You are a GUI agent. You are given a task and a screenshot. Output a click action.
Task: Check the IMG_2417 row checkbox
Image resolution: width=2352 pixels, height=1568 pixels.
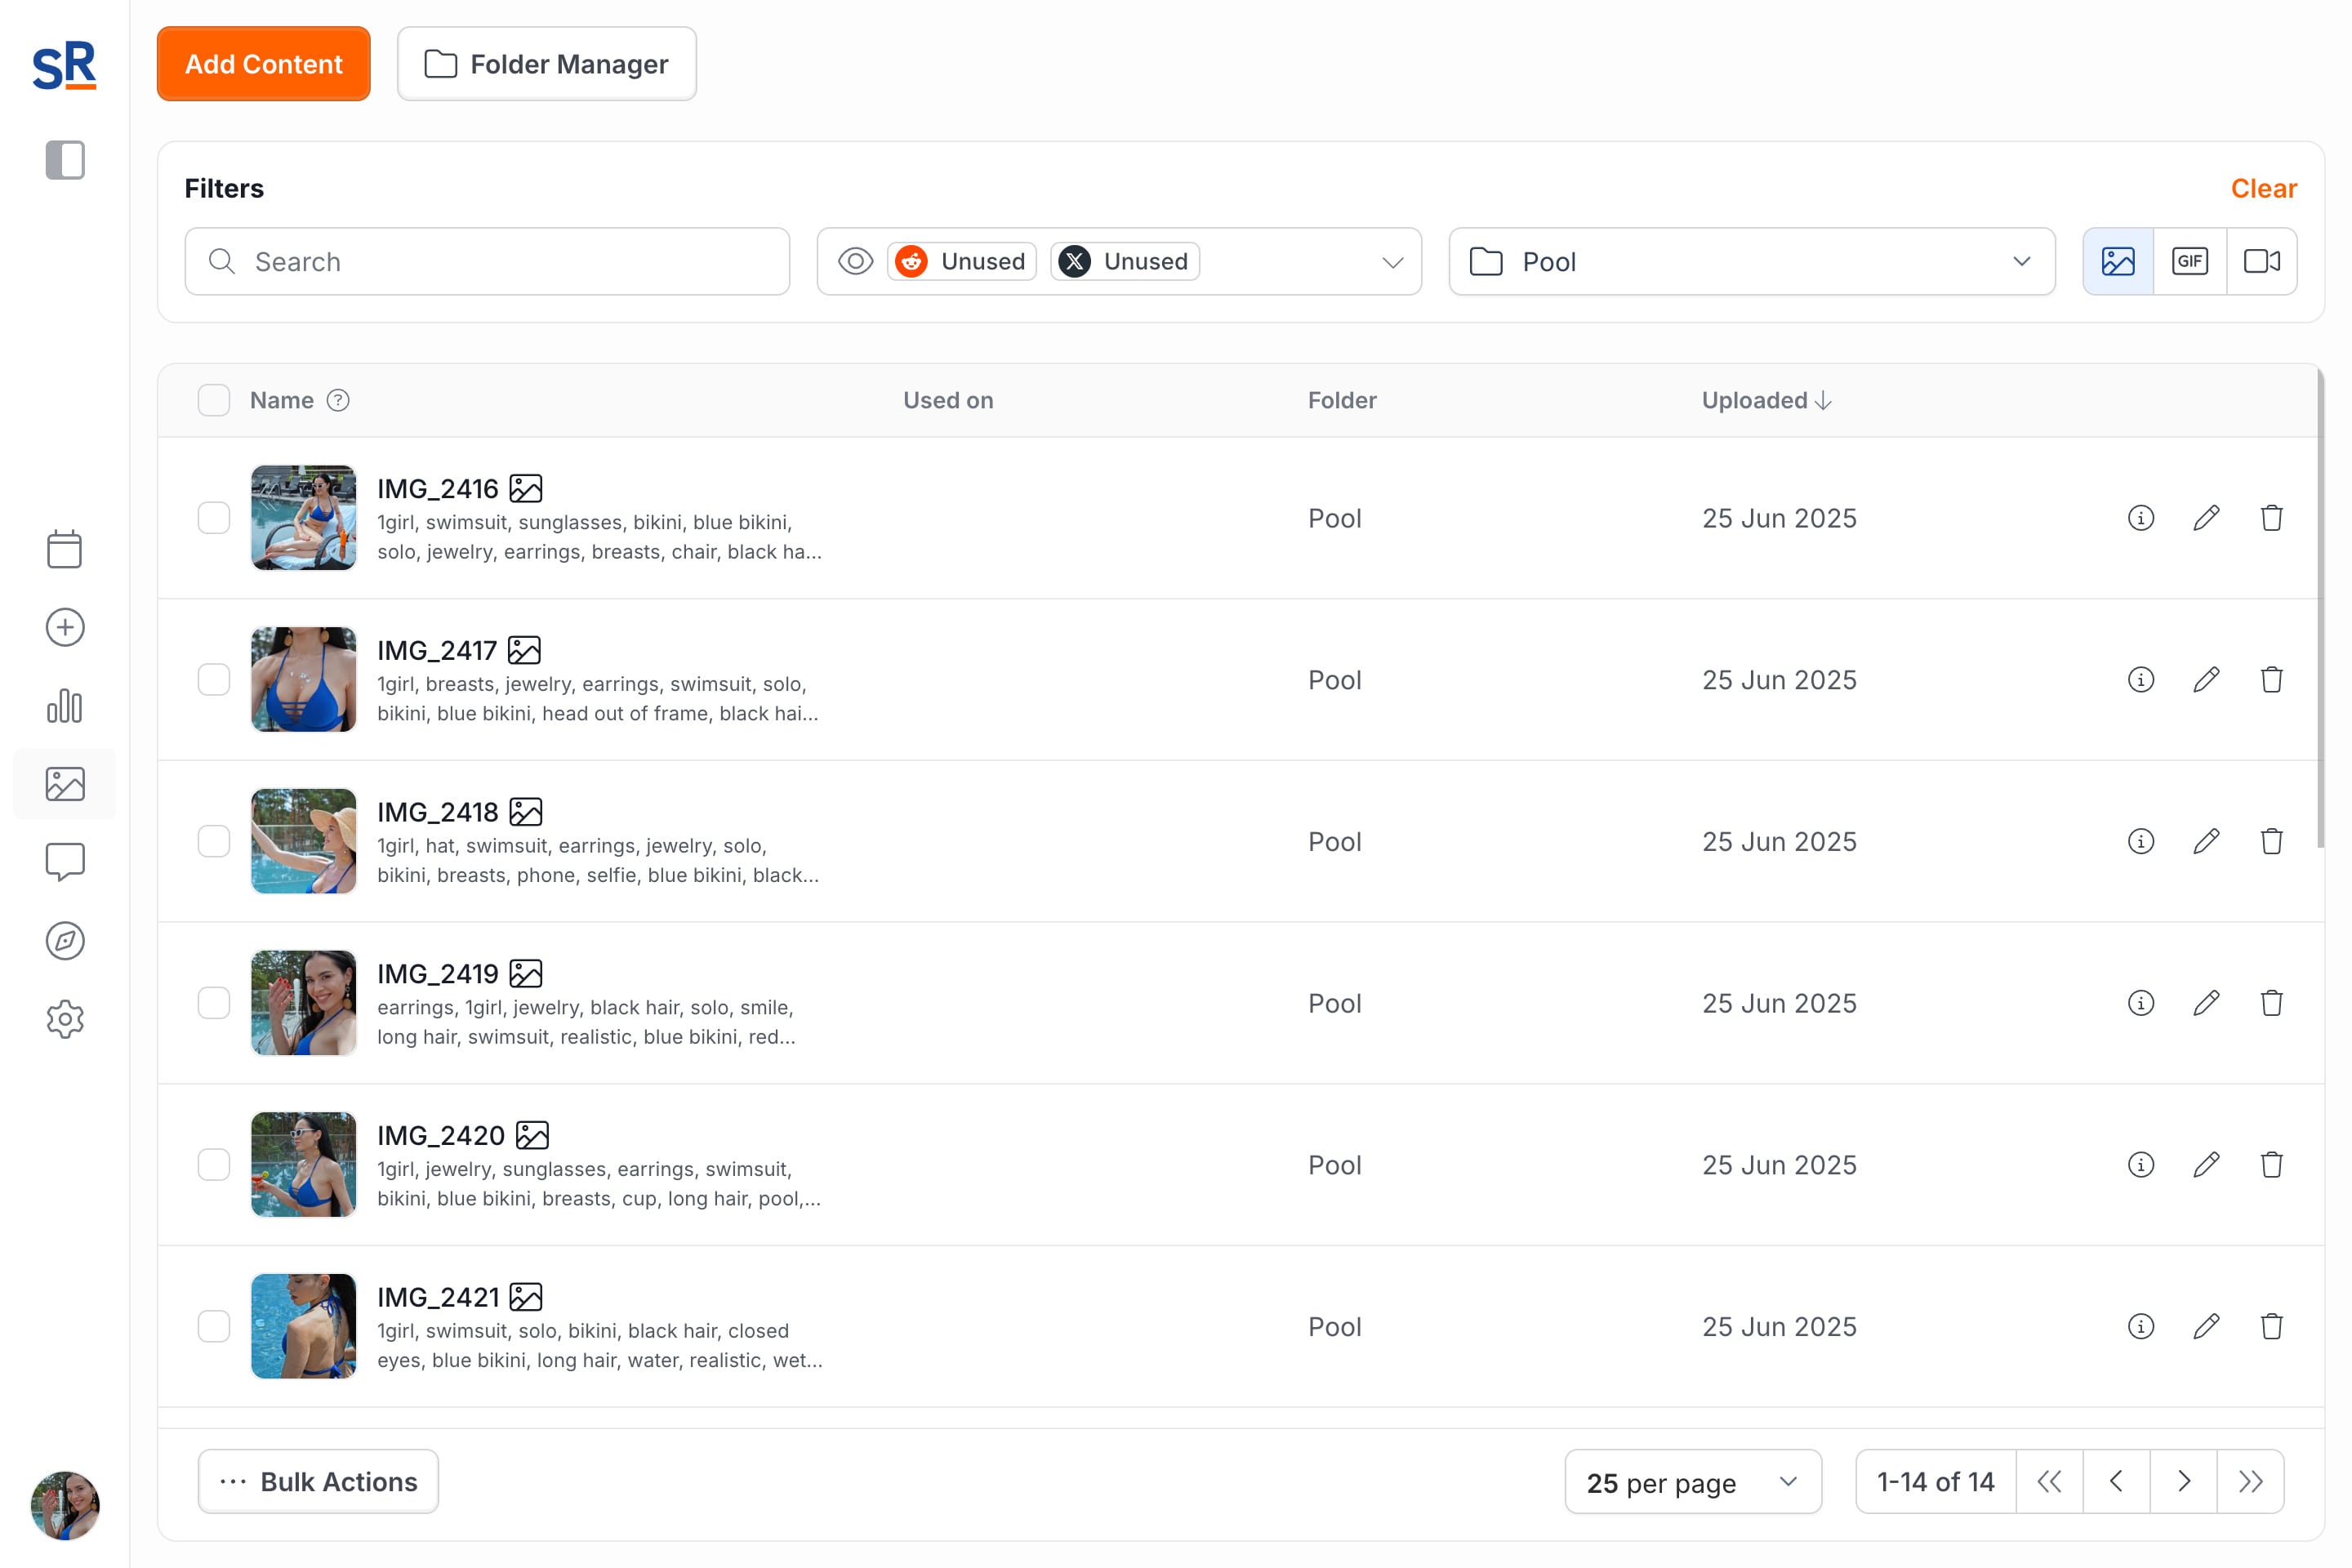[x=214, y=680]
